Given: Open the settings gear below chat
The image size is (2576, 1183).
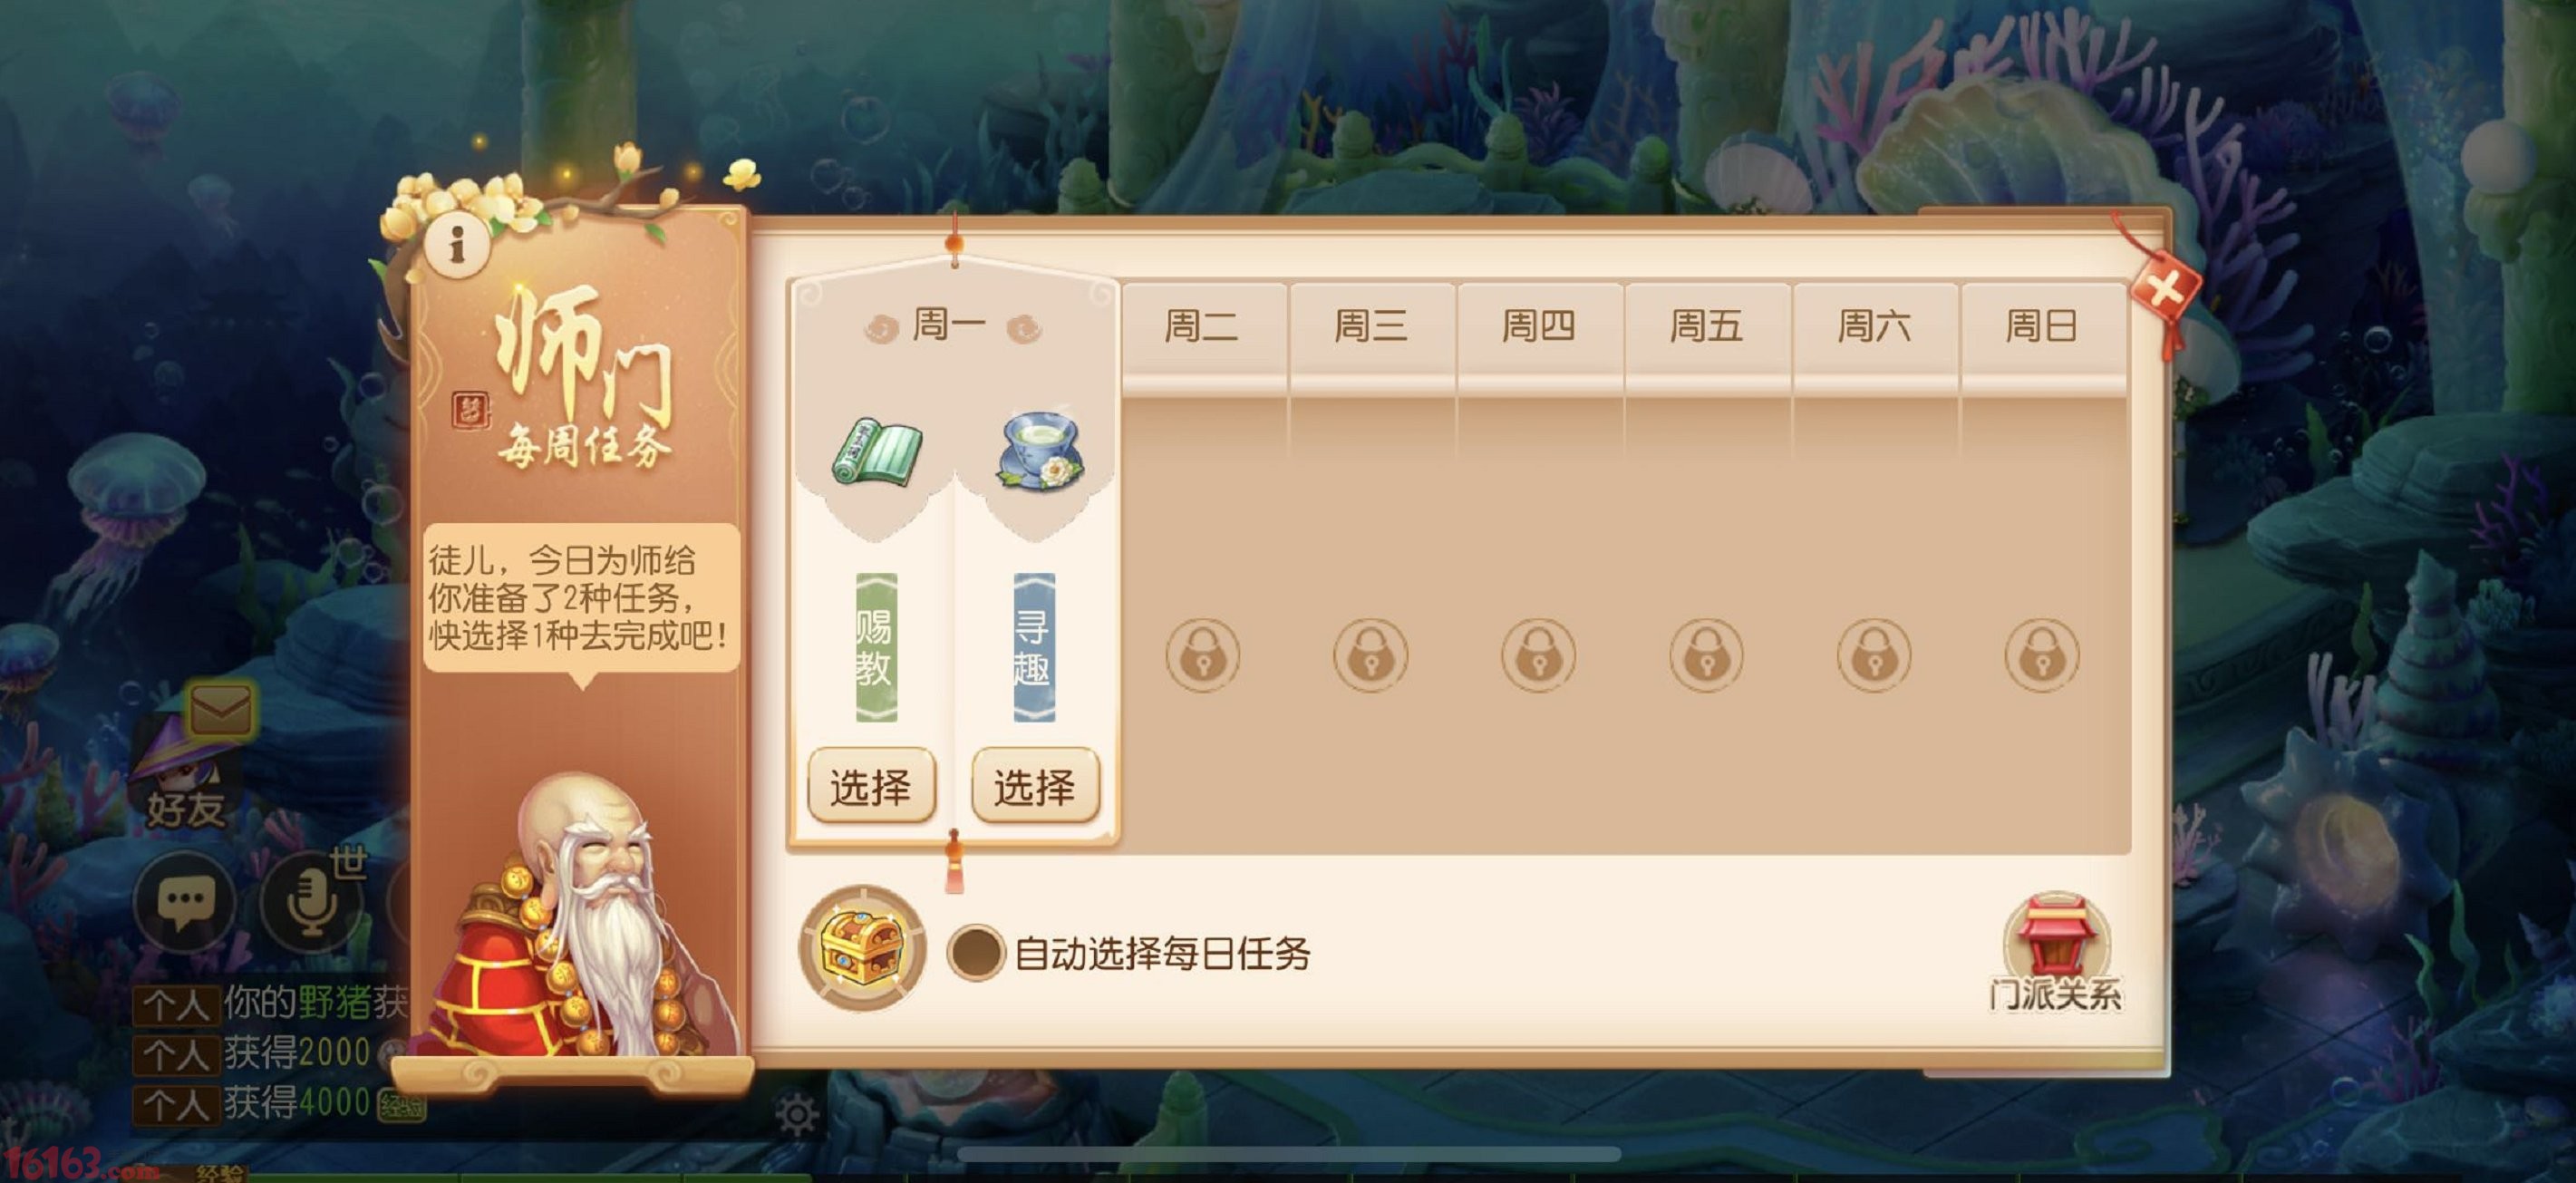Looking at the screenshot, I should click(797, 1114).
